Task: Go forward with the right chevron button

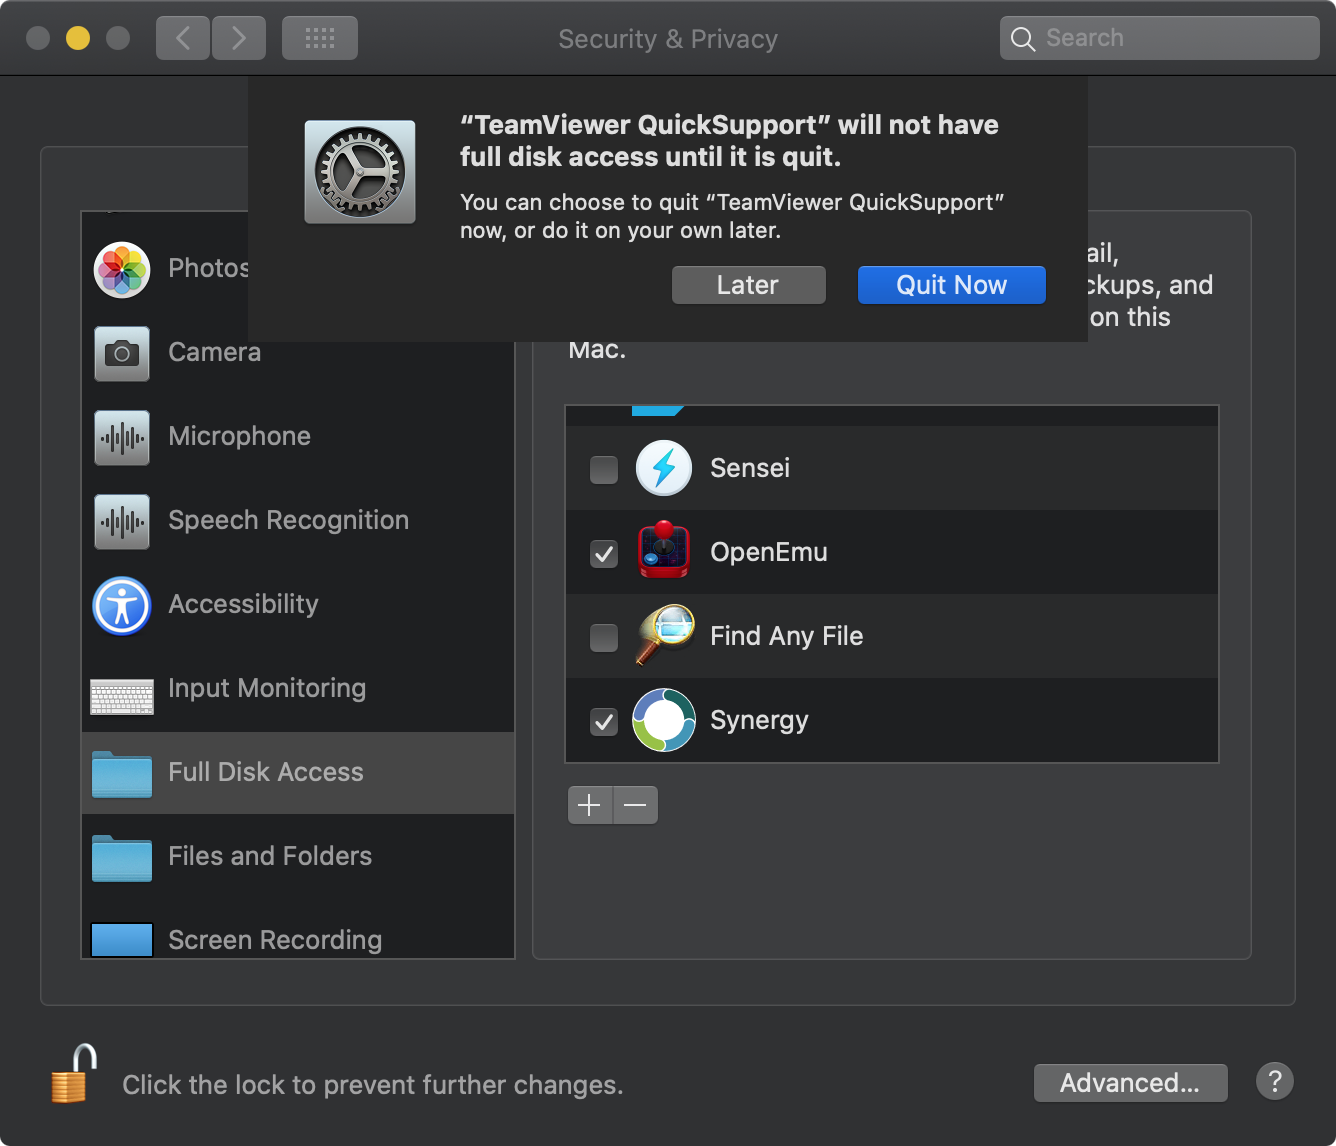Action: (x=239, y=38)
